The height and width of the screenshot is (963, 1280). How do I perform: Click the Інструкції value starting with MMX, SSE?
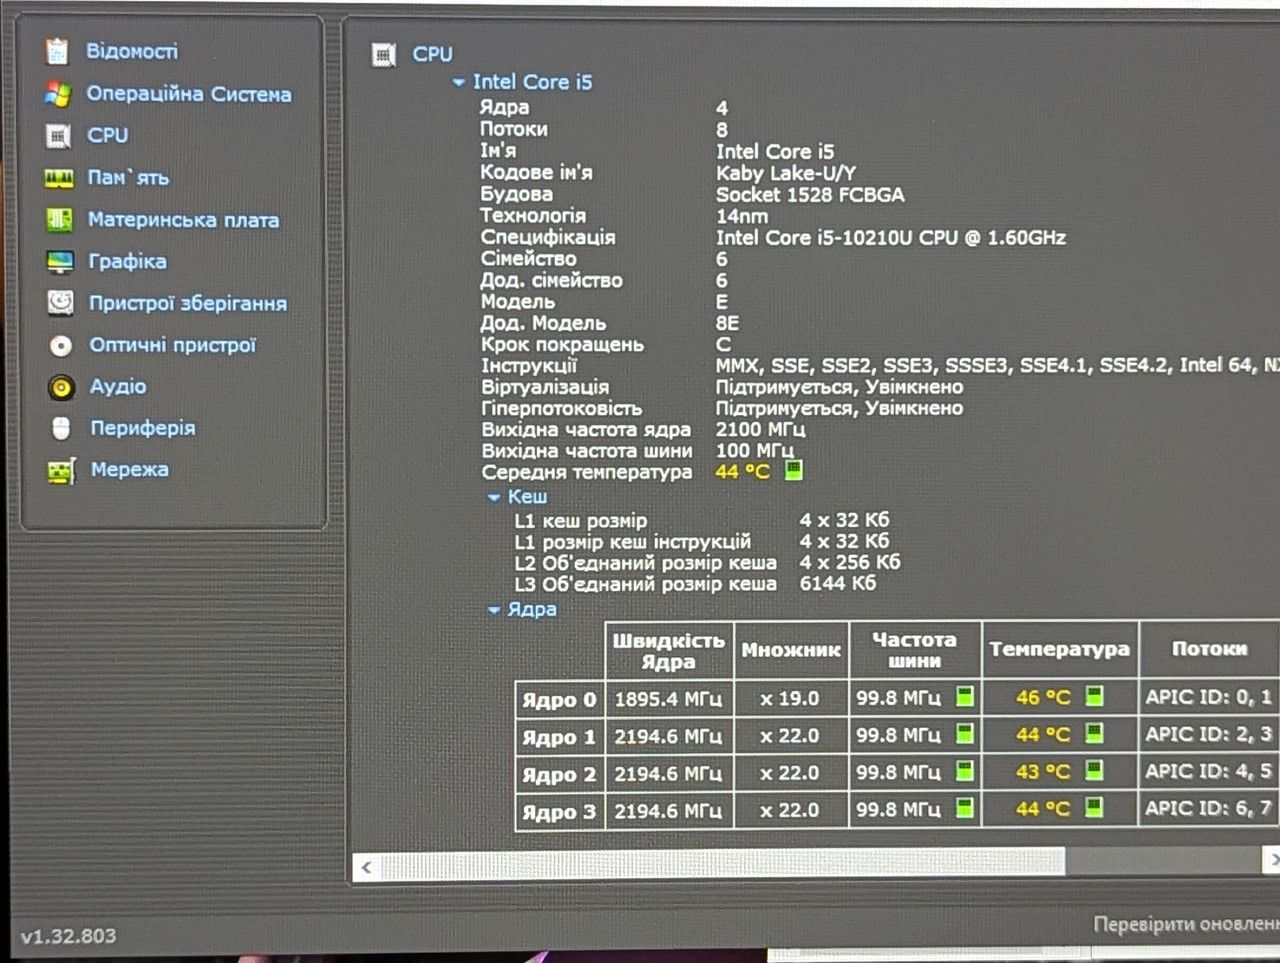tap(998, 366)
